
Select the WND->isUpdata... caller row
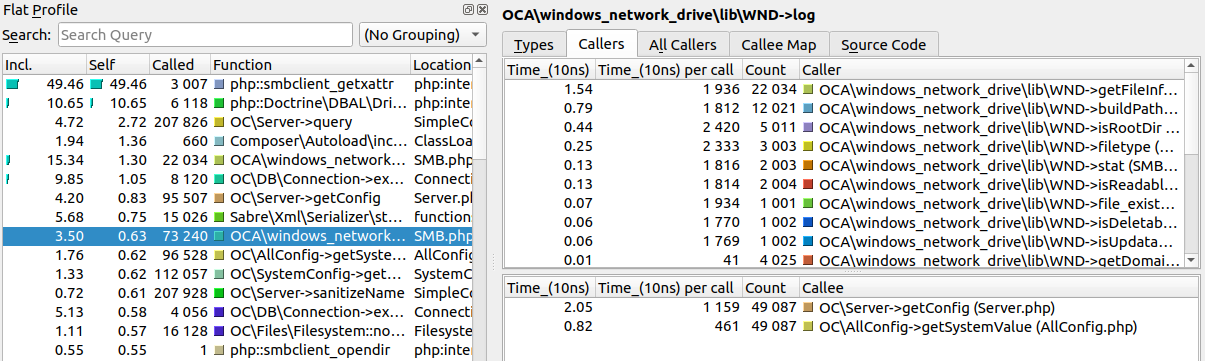point(843,241)
